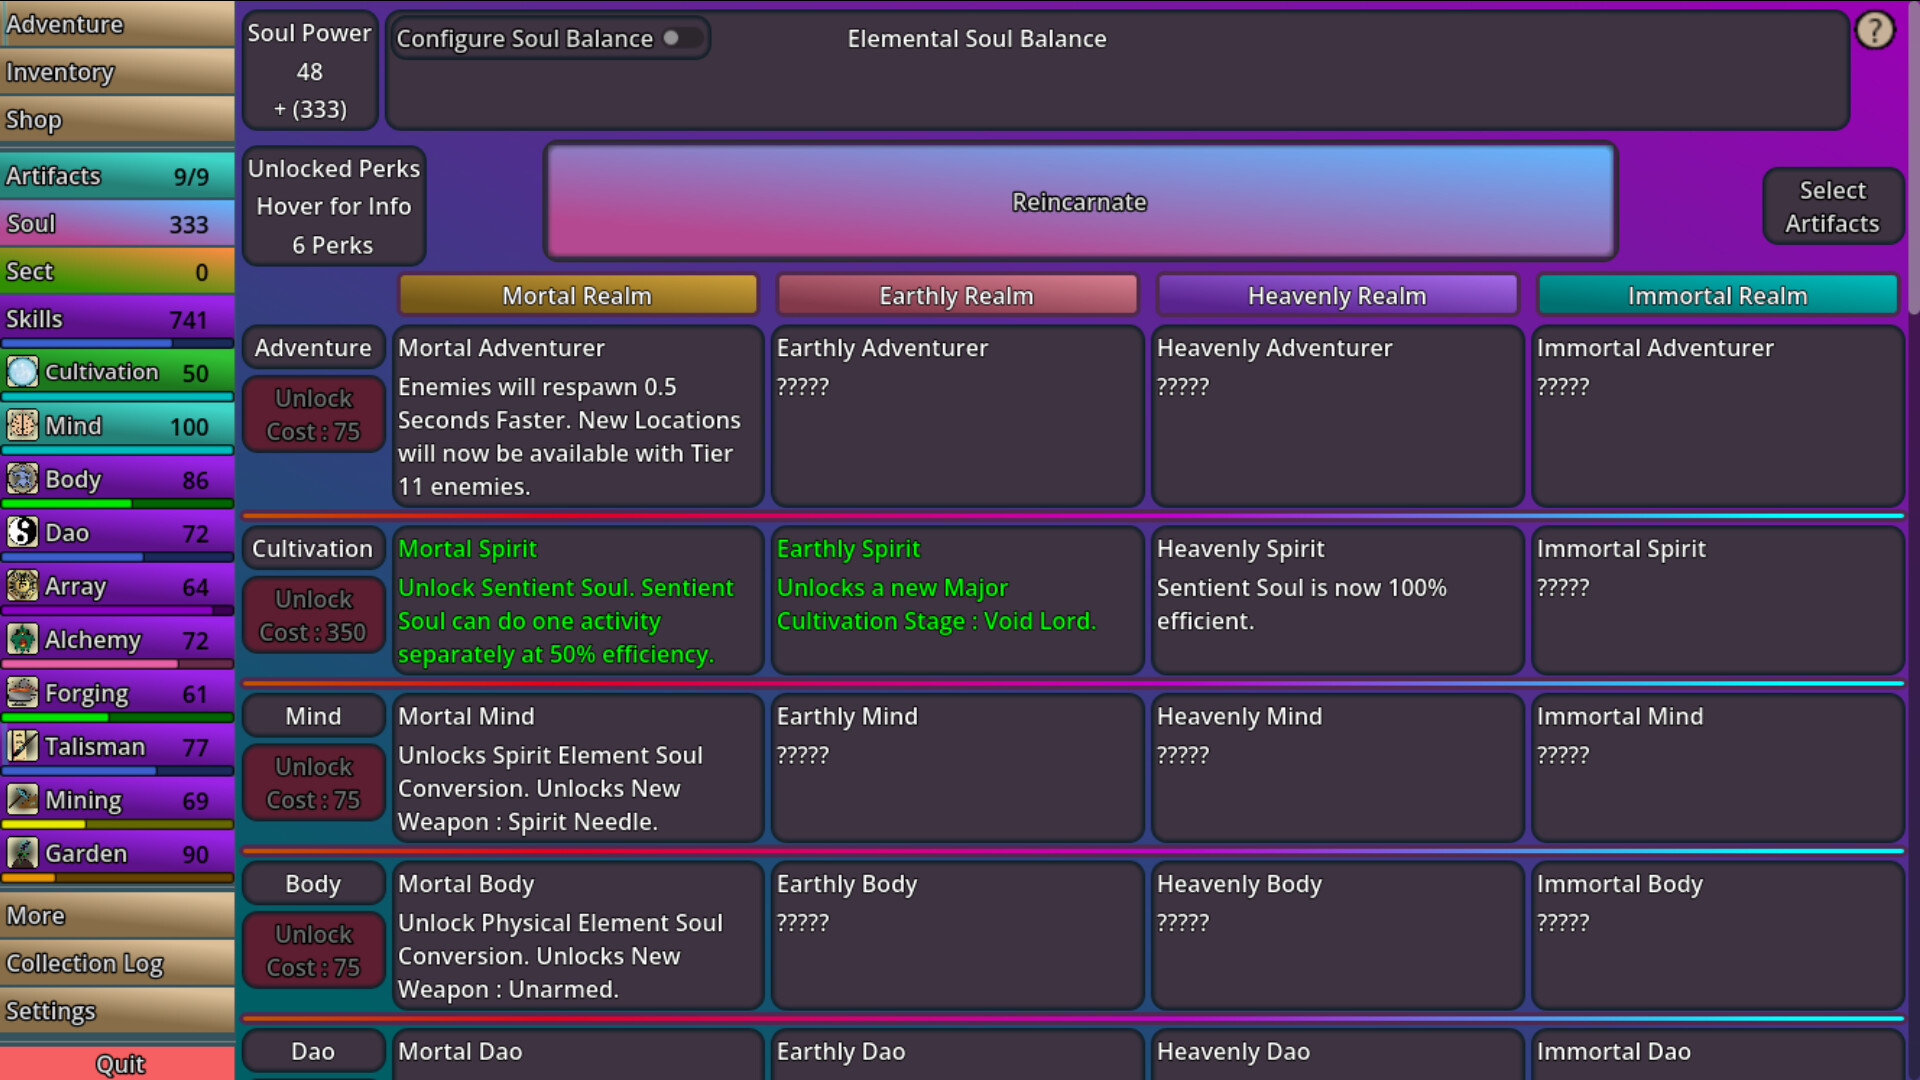Open the Garden skill icon

[x=23, y=853]
